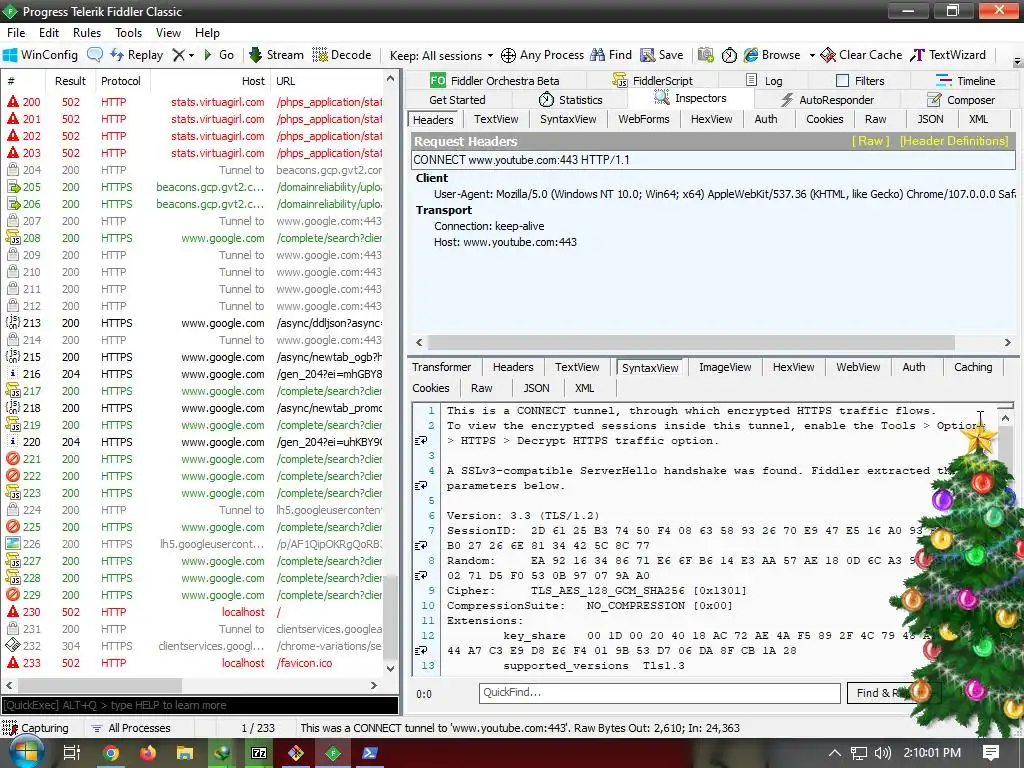Select request Cookies tab
Image resolution: width=1024 pixels, height=768 pixels.
click(x=824, y=119)
